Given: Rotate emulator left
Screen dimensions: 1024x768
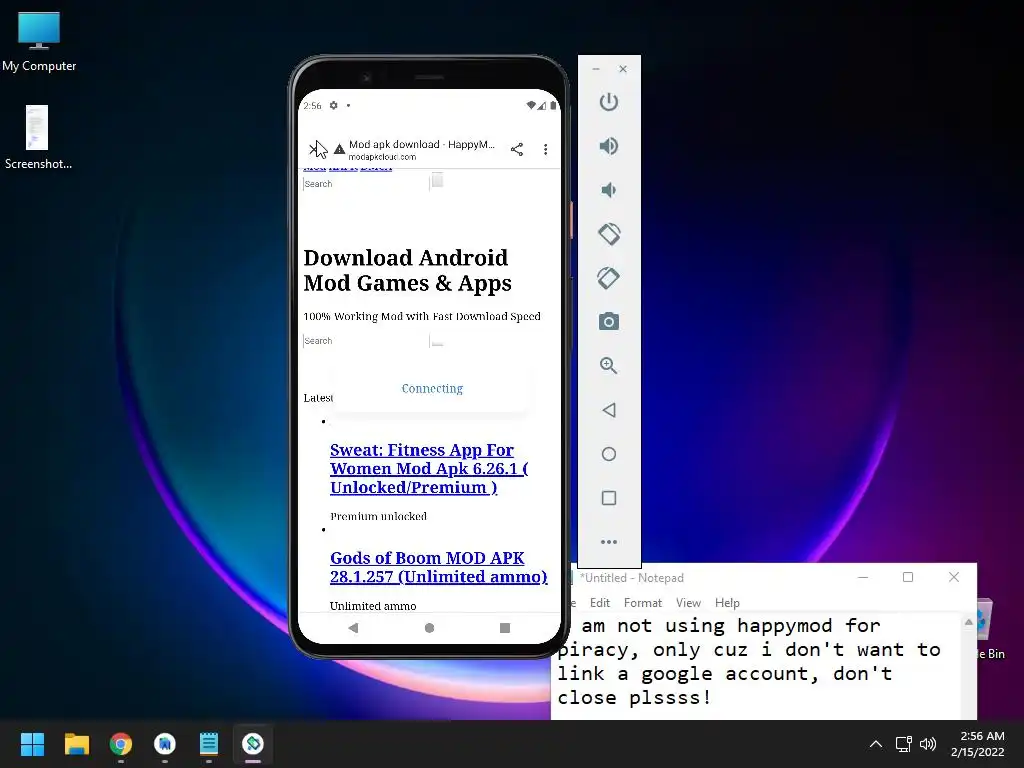Looking at the screenshot, I should coord(609,234).
